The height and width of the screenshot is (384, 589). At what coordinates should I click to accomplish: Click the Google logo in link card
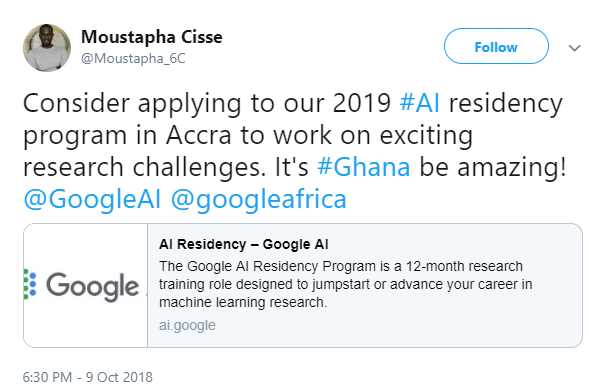point(92,286)
